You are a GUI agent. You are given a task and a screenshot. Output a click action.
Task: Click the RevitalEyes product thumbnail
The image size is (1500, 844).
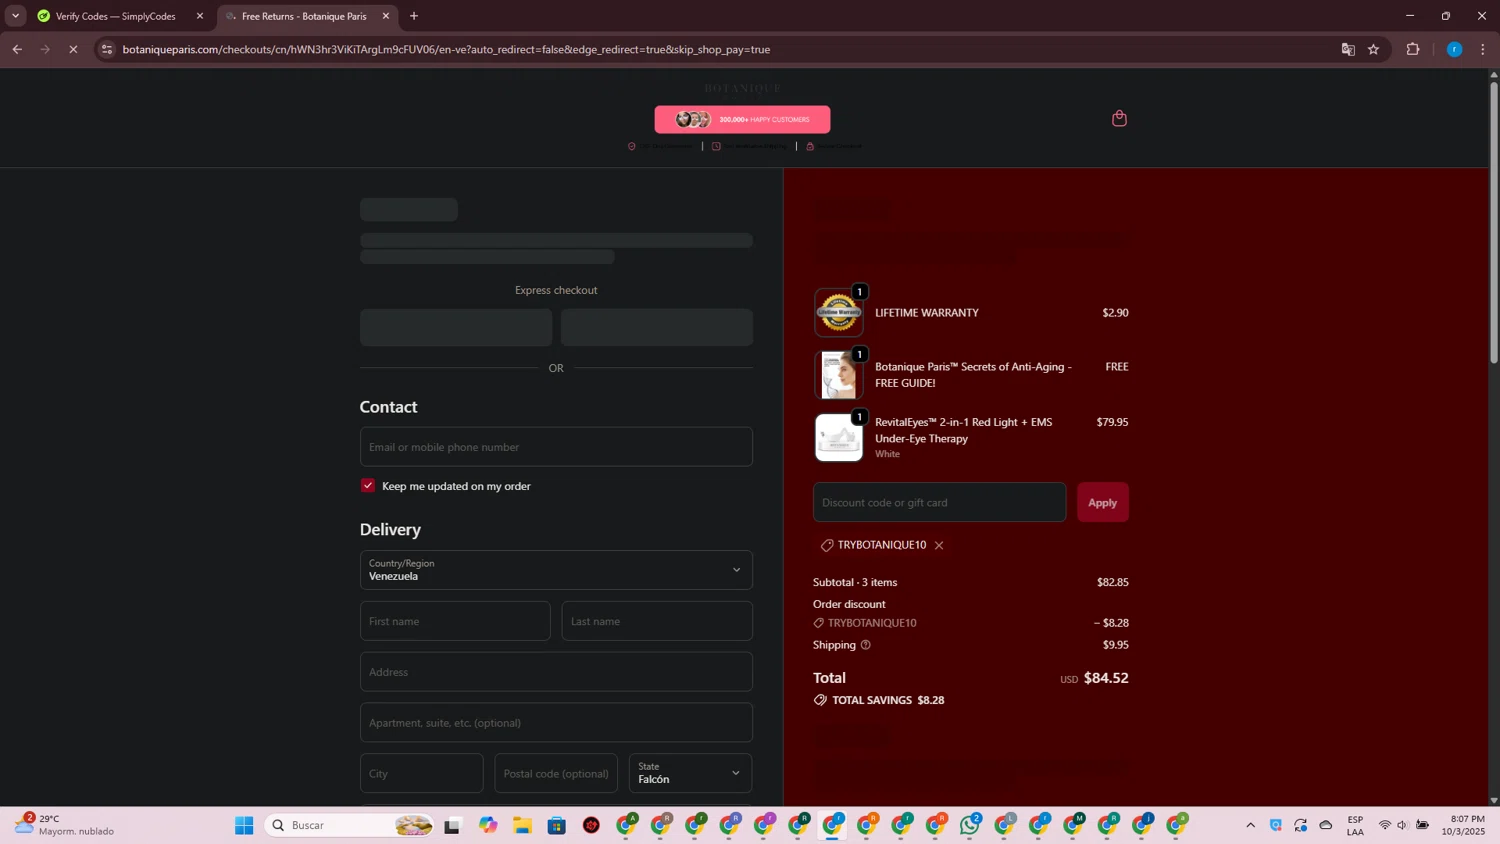839,437
